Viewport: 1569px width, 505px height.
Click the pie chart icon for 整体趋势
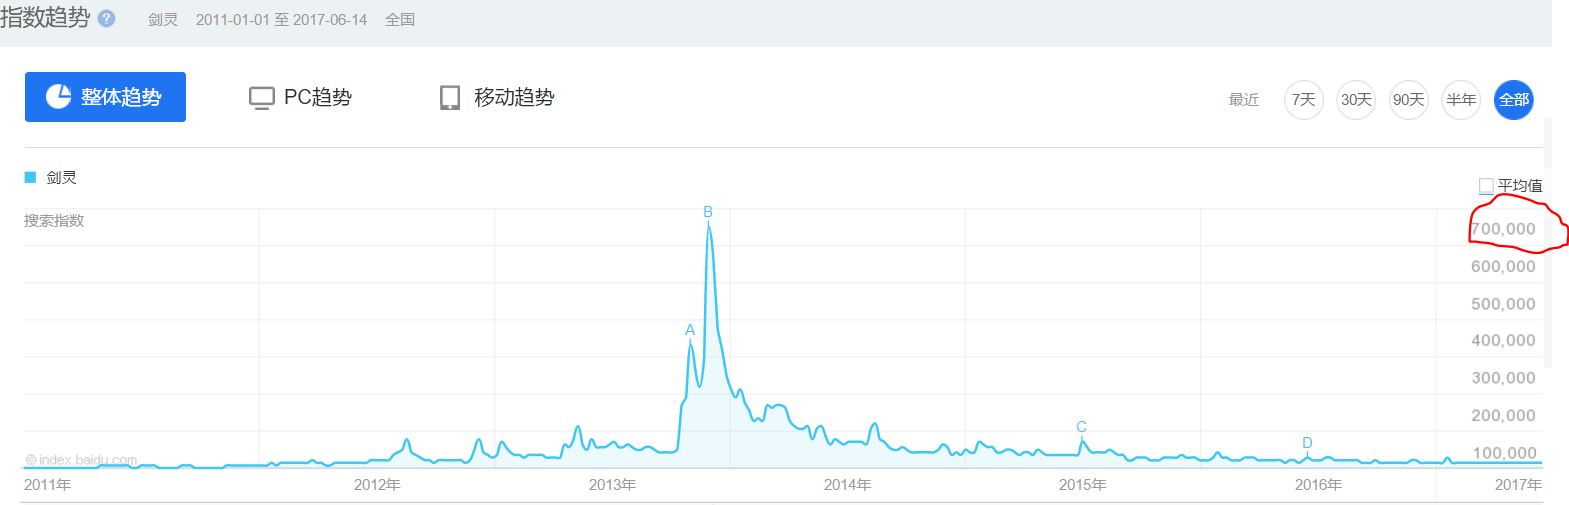tap(58, 96)
